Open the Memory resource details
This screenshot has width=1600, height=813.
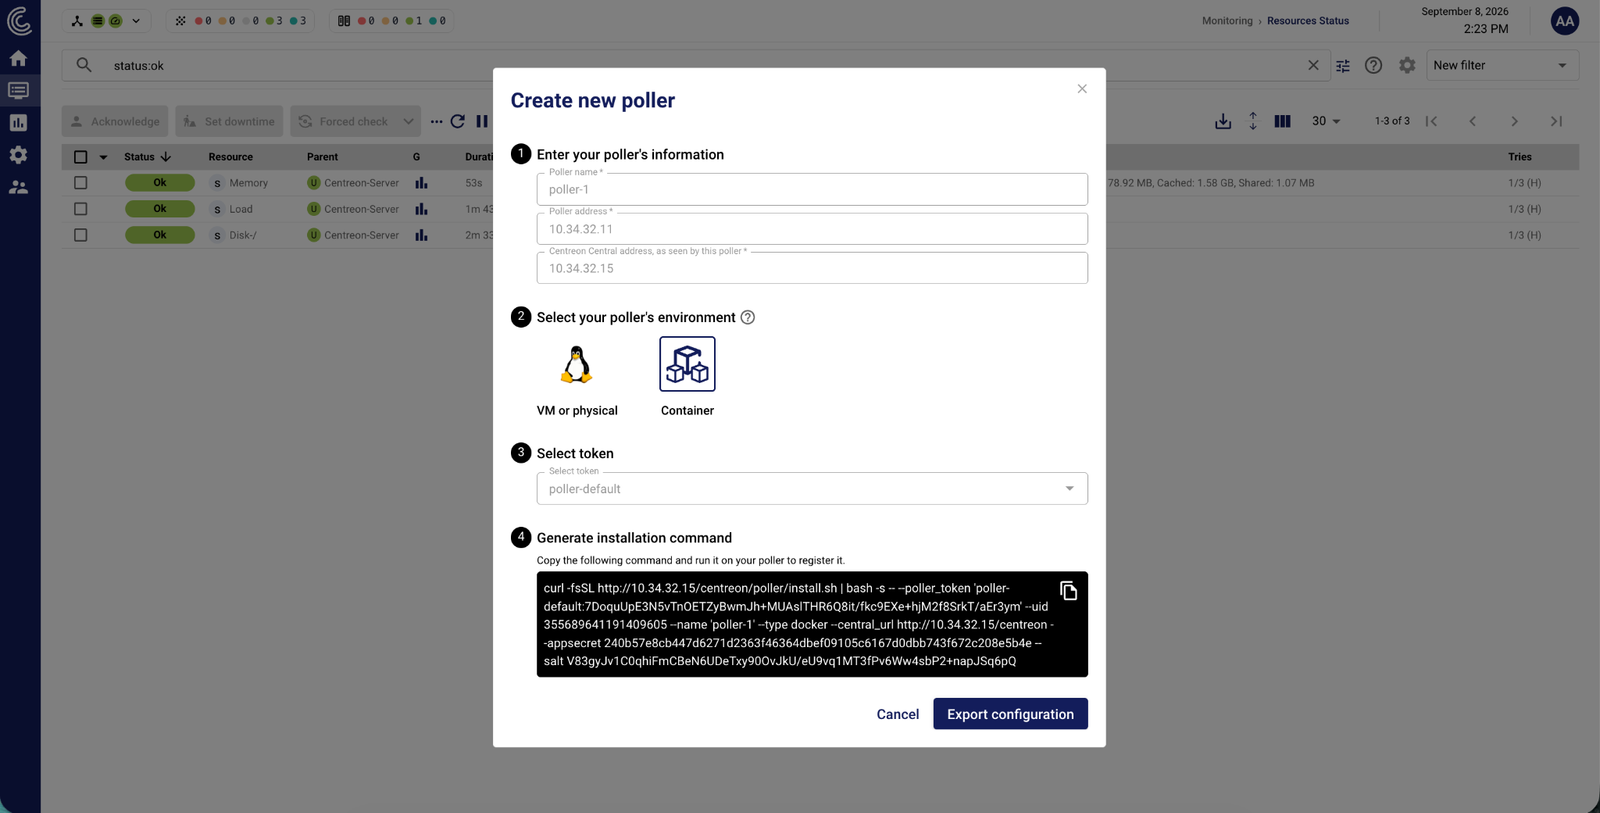tap(249, 183)
